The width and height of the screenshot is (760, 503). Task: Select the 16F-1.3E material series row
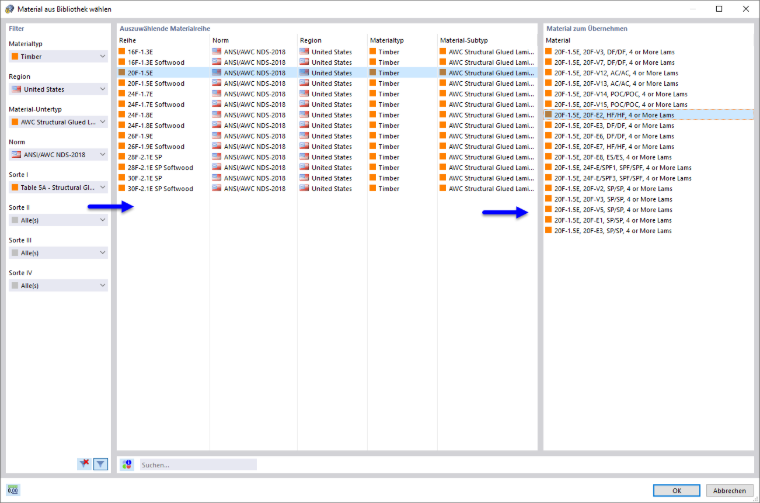coord(328,52)
